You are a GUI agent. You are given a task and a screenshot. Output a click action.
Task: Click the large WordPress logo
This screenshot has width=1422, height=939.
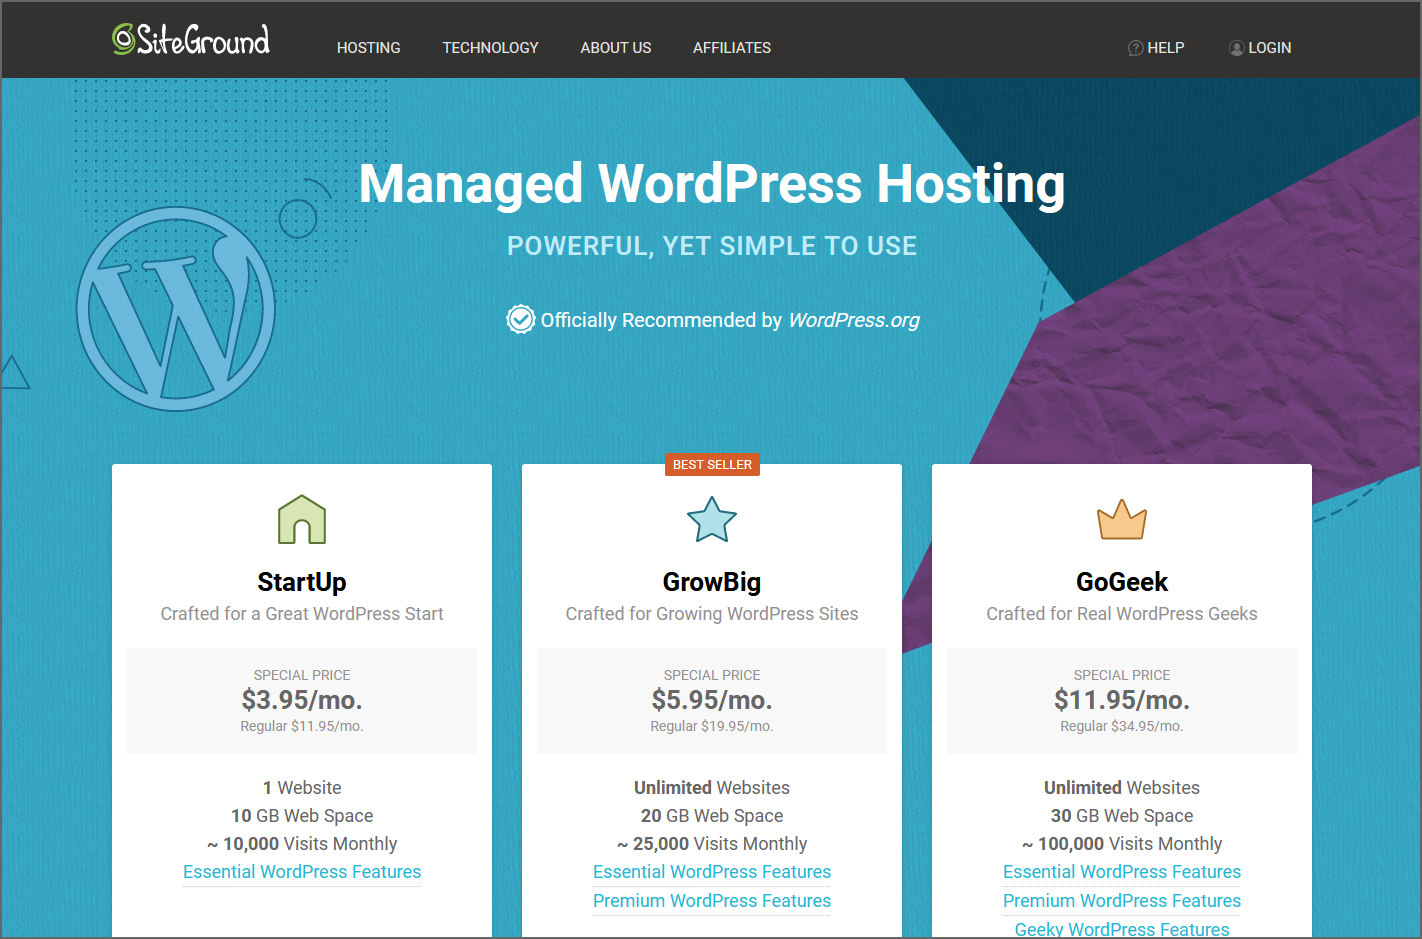(176, 309)
